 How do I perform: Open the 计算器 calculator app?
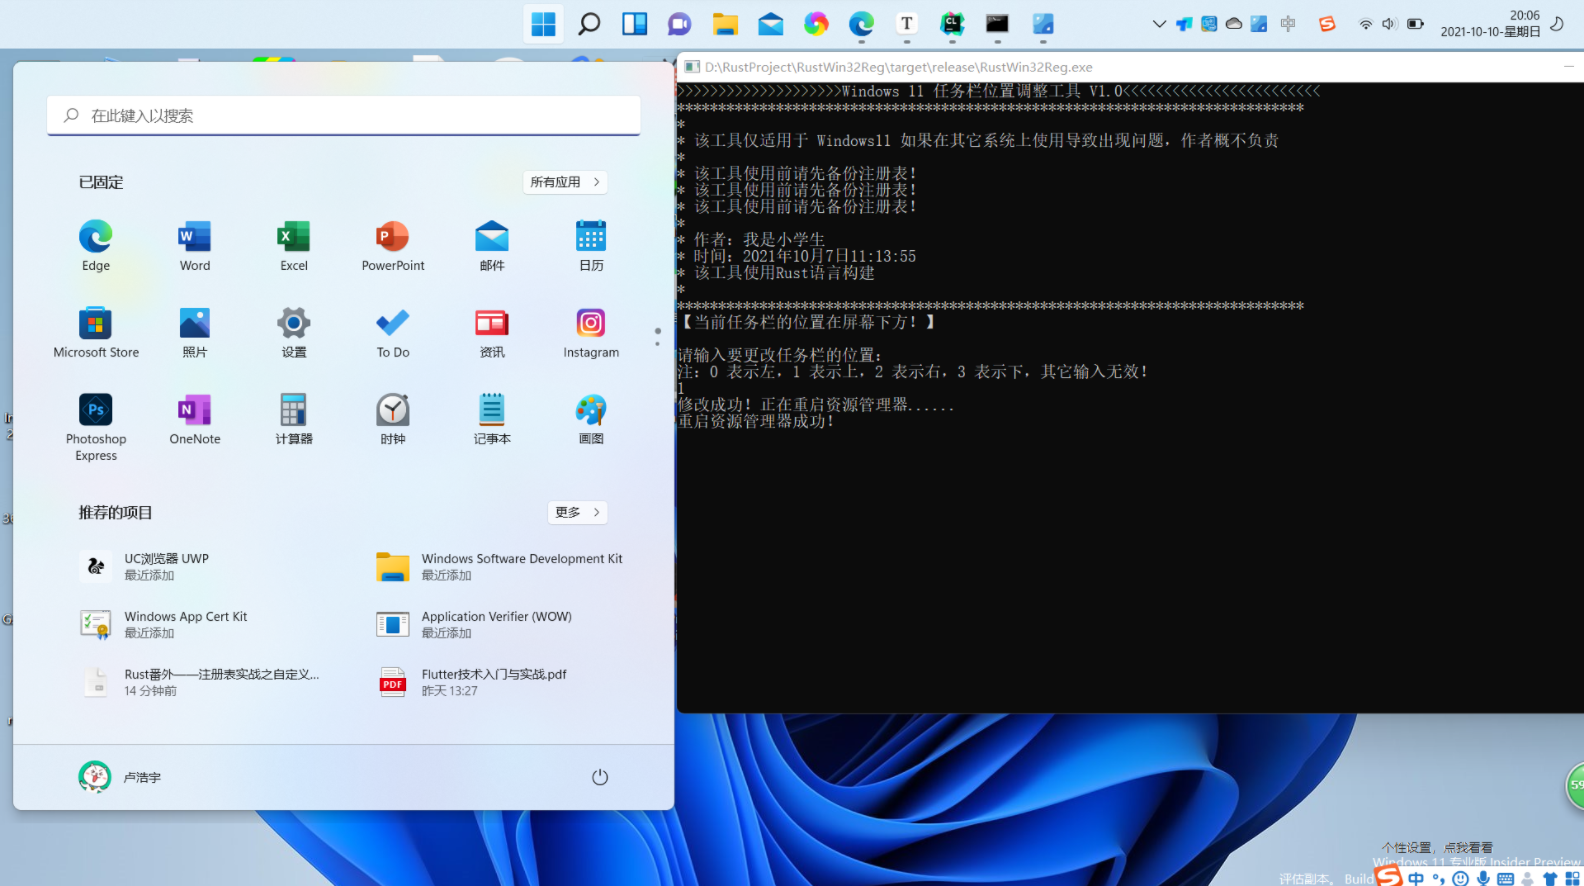[x=294, y=420]
